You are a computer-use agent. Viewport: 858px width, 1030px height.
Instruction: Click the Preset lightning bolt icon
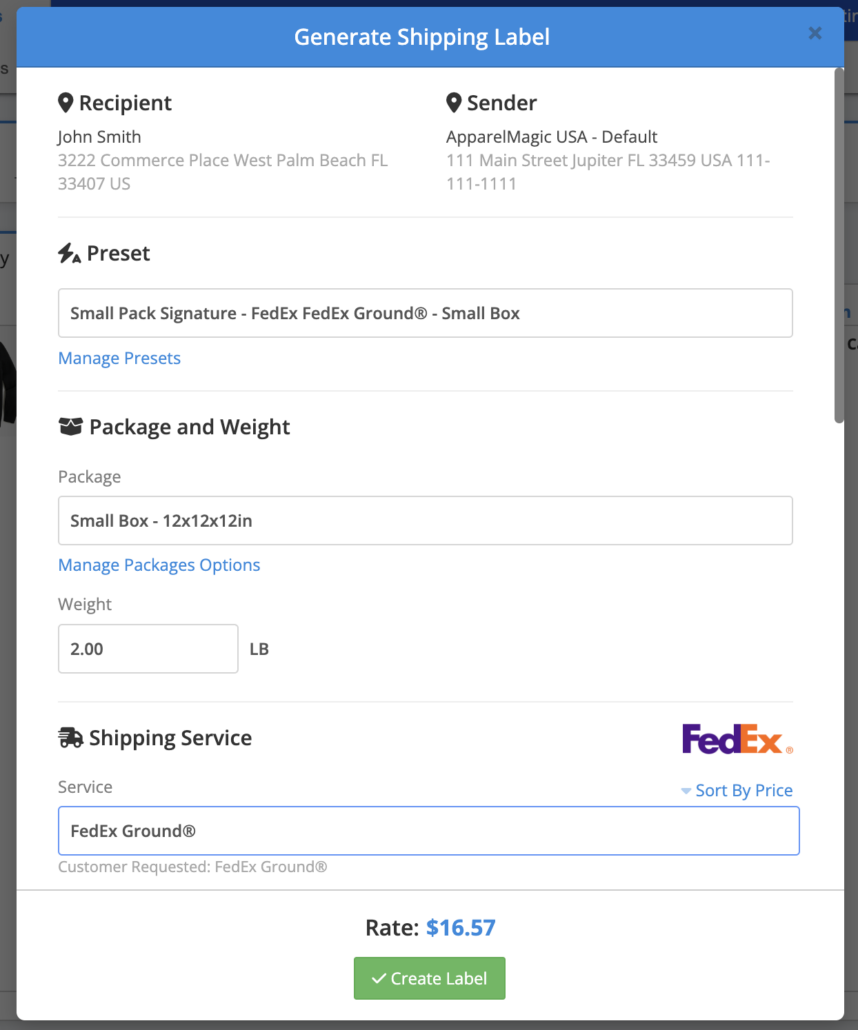pyautogui.click(x=69, y=254)
